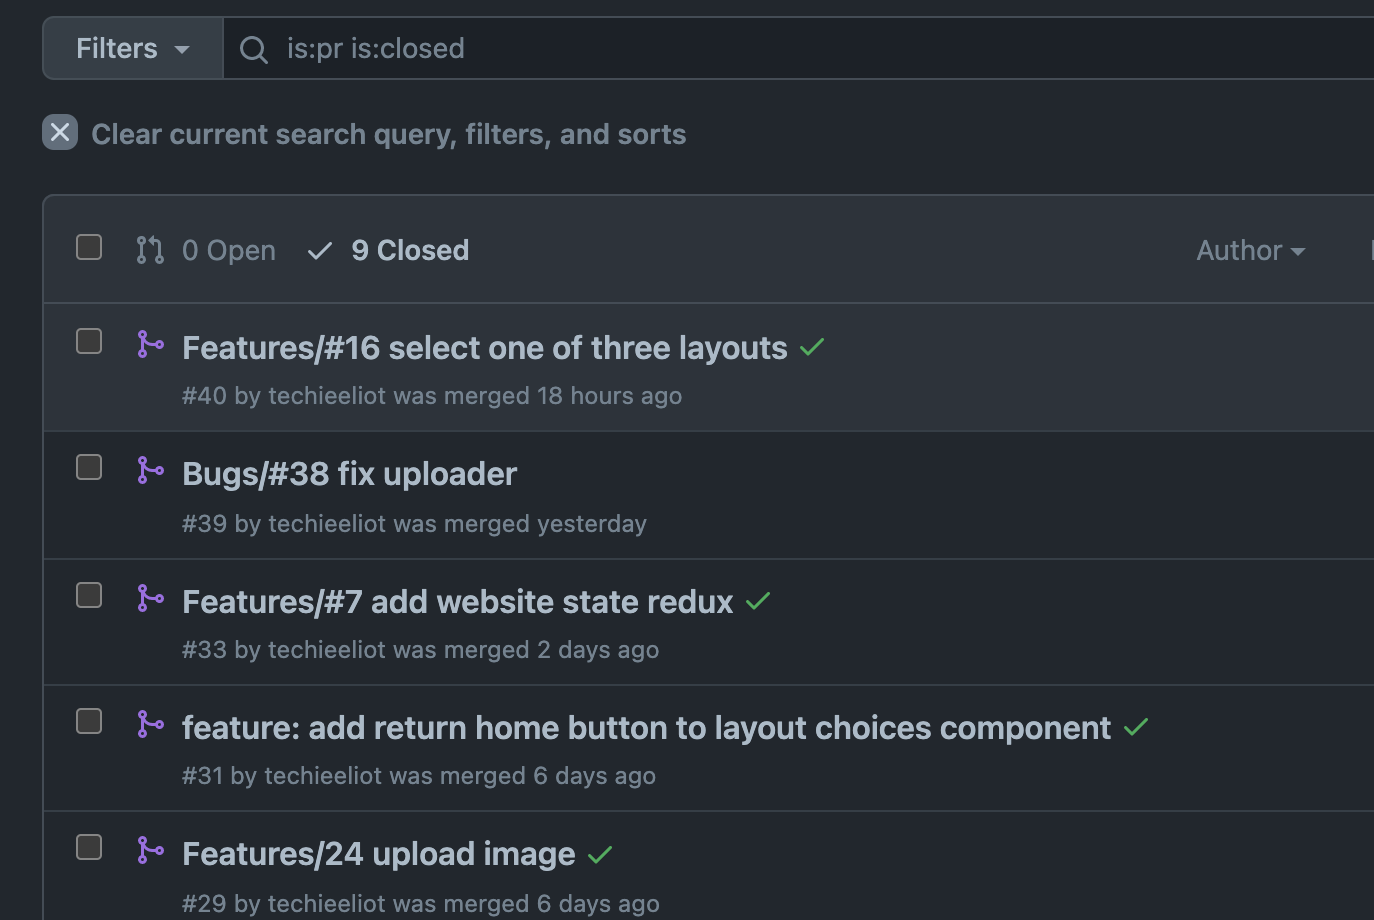Open the Author filter dropdown
This screenshot has height=920, width=1374.
tap(1250, 250)
